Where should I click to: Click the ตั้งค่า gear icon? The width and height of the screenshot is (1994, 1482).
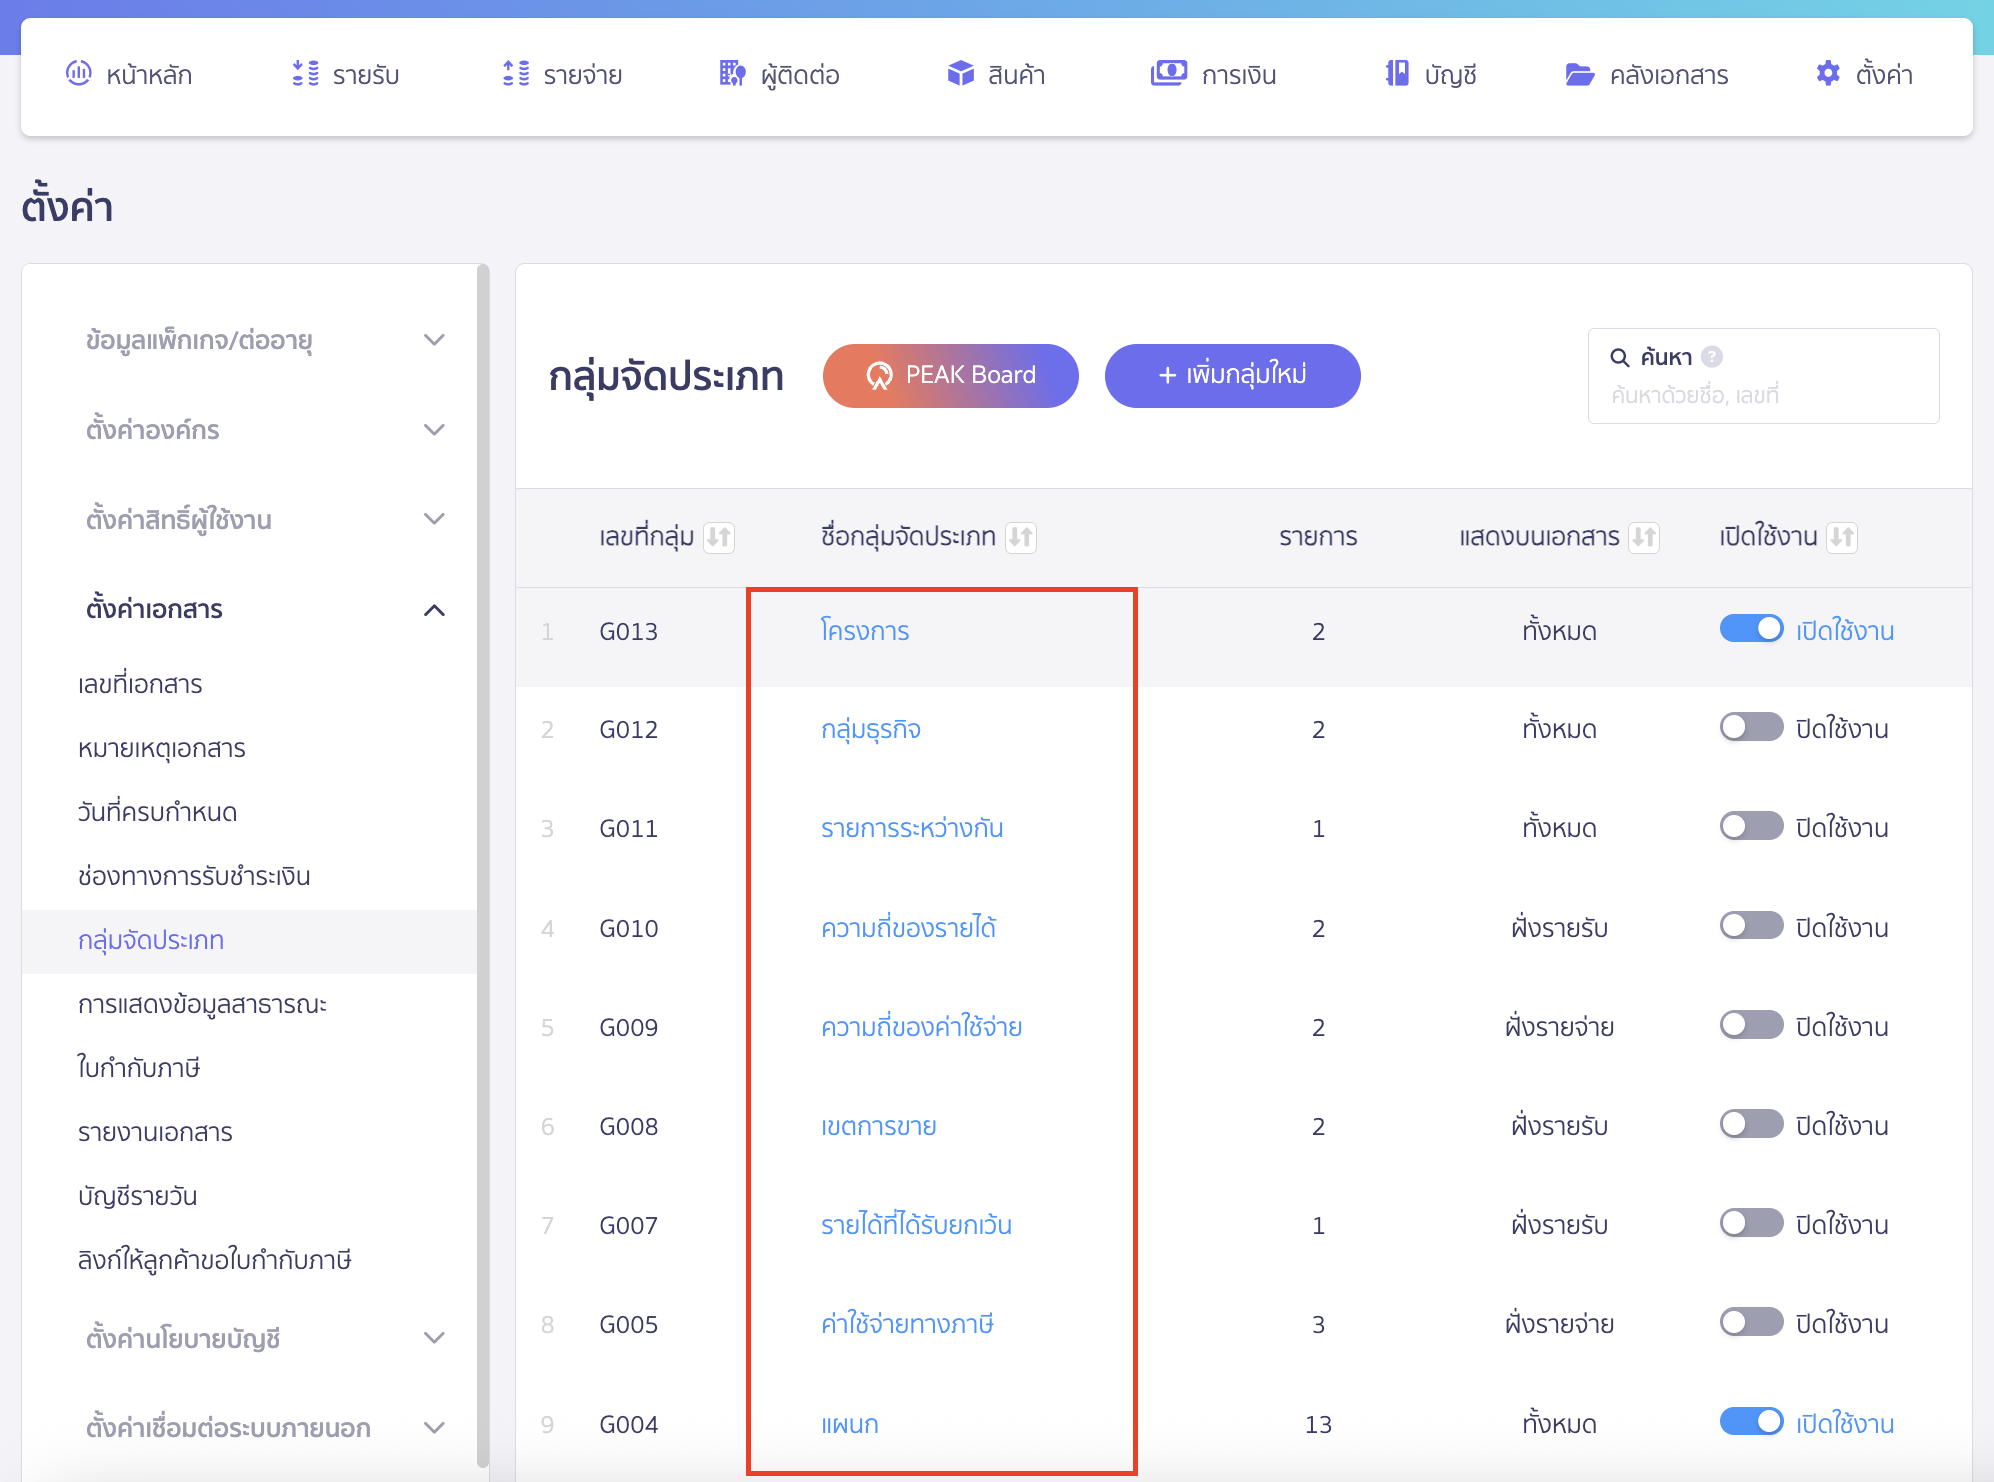[x=1828, y=74]
